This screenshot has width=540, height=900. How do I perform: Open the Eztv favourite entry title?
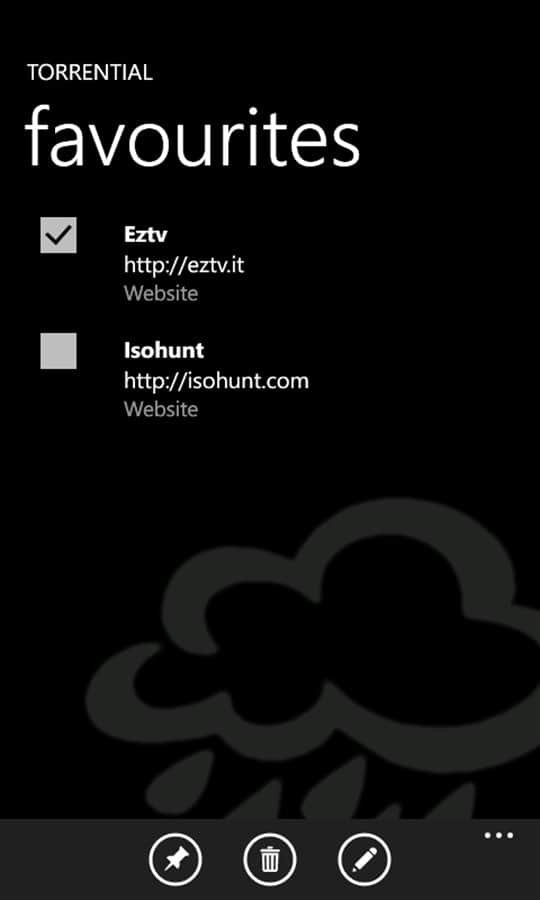(146, 234)
